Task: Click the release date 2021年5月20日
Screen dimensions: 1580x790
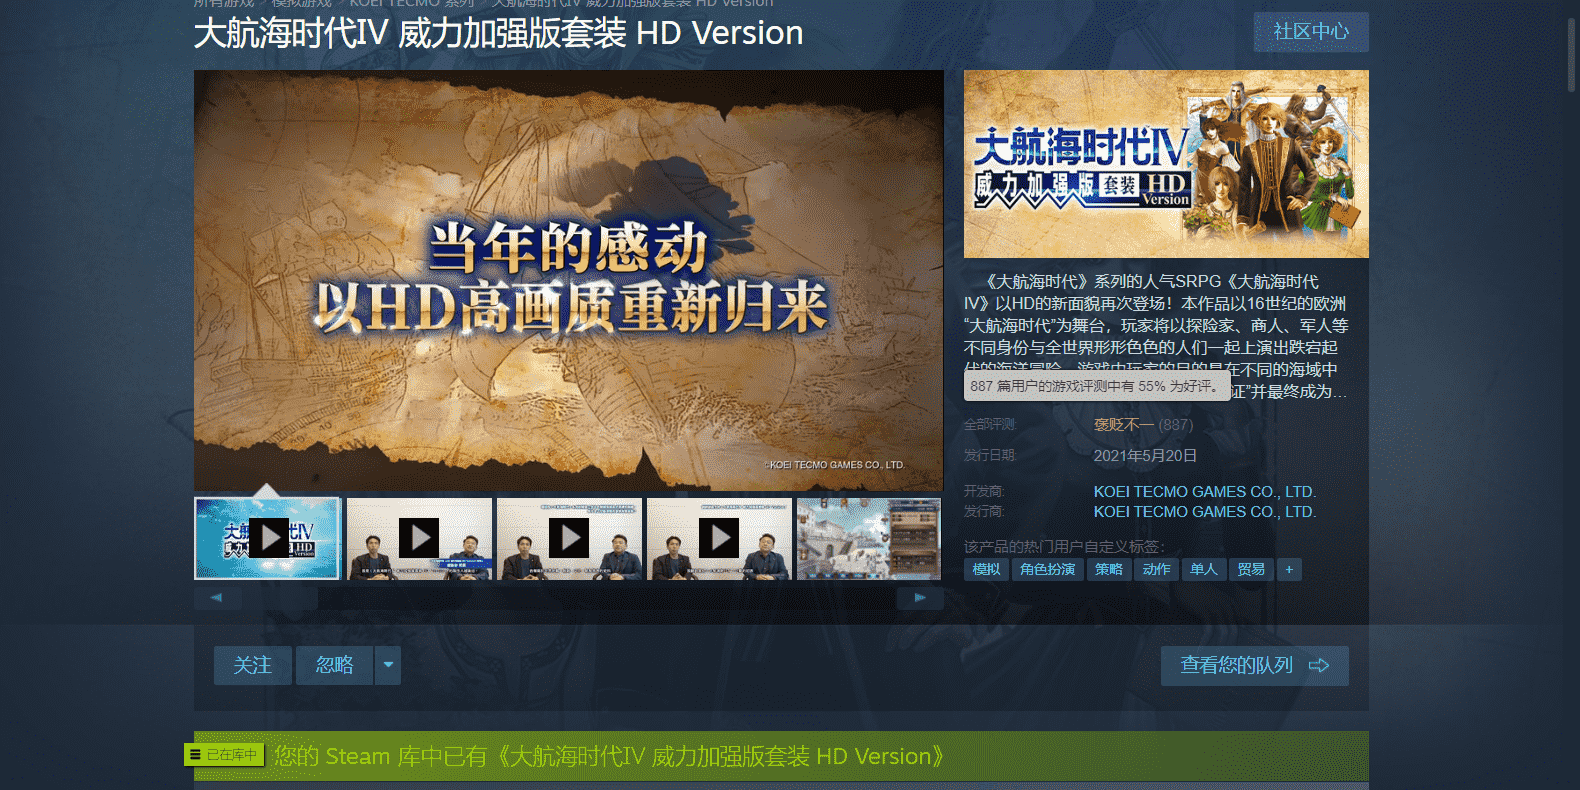Action: tap(1145, 456)
